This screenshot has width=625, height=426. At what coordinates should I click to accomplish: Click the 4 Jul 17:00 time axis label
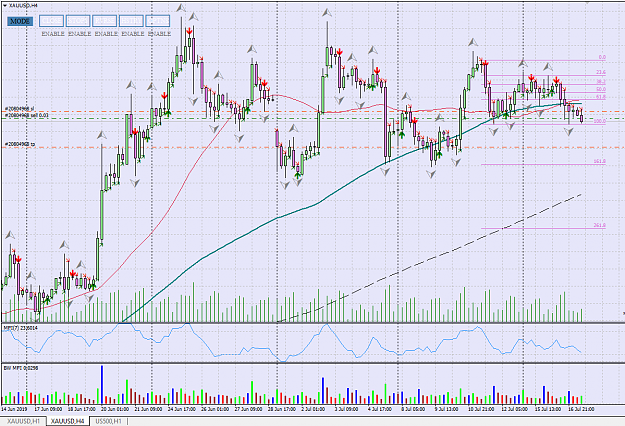381,409
